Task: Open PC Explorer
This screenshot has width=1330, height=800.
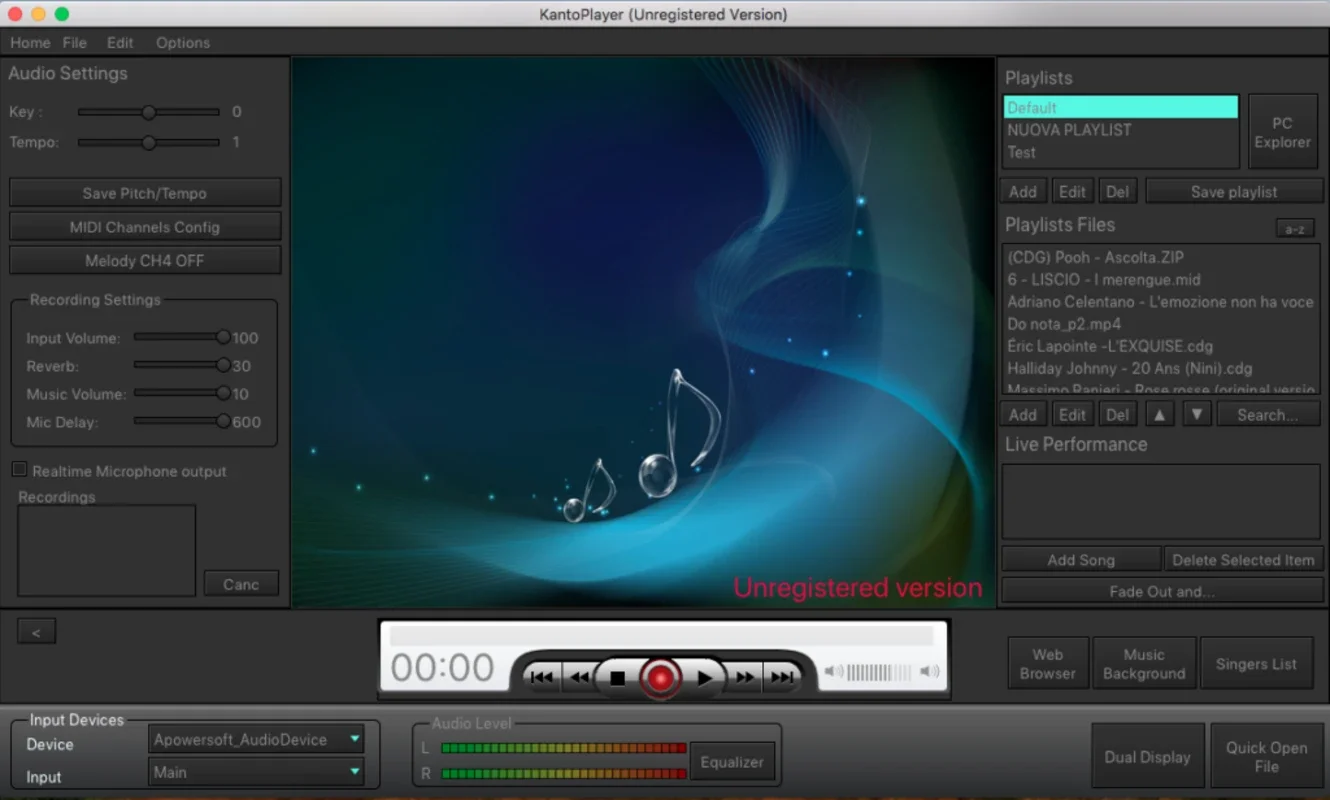Action: (x=1283, y=133)
